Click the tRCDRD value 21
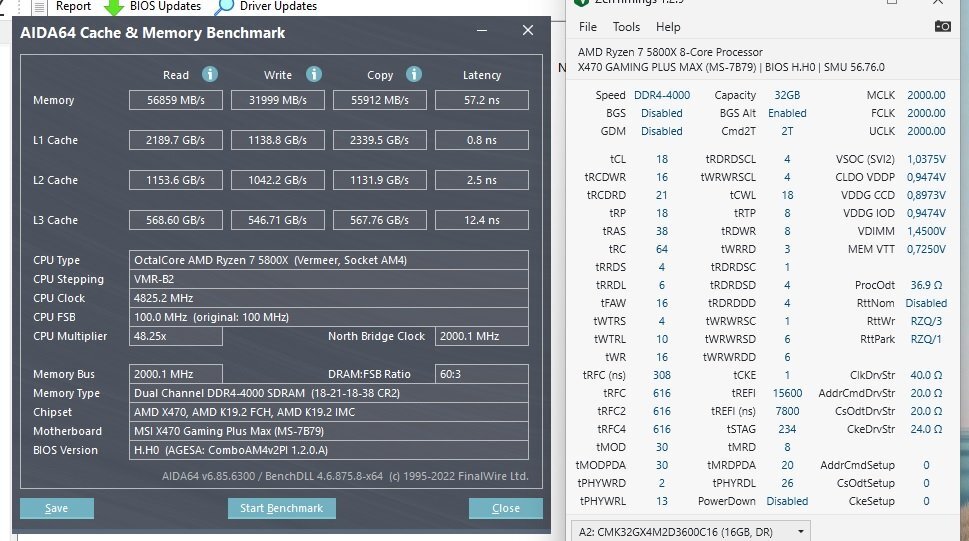Screen dimensions: 969x541 662,195
